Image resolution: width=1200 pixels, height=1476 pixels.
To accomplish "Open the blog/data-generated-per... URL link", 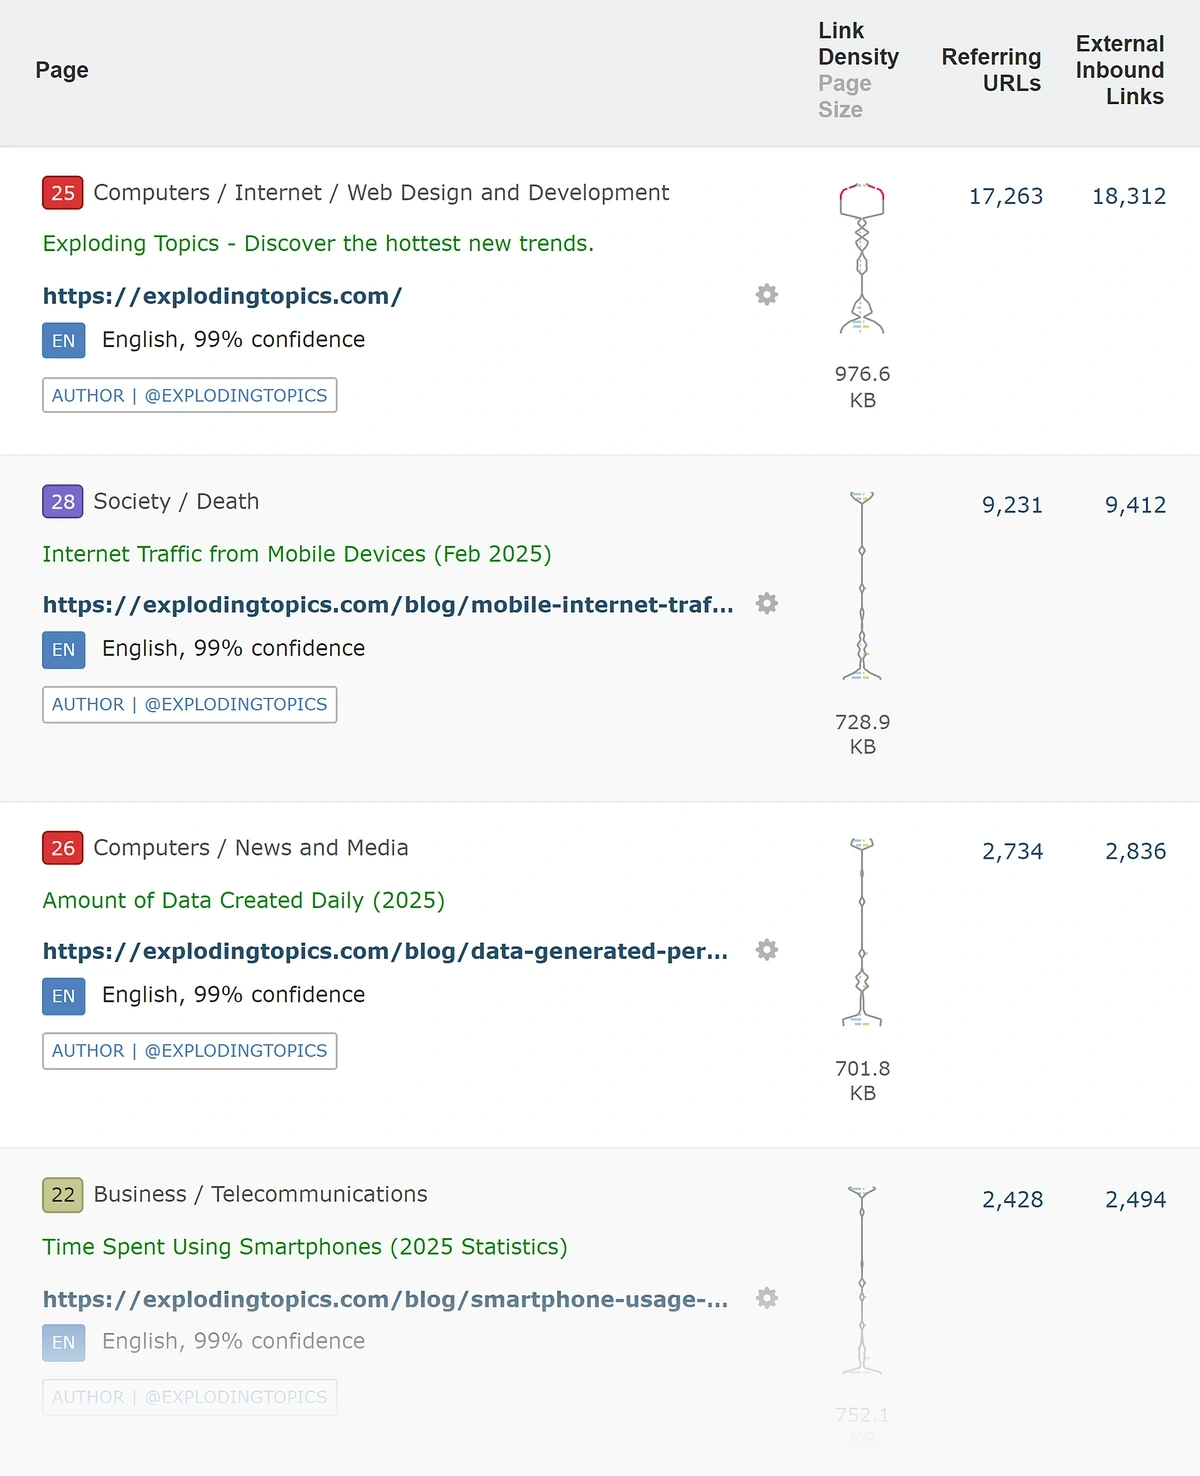I will click(x=385, y=951).
